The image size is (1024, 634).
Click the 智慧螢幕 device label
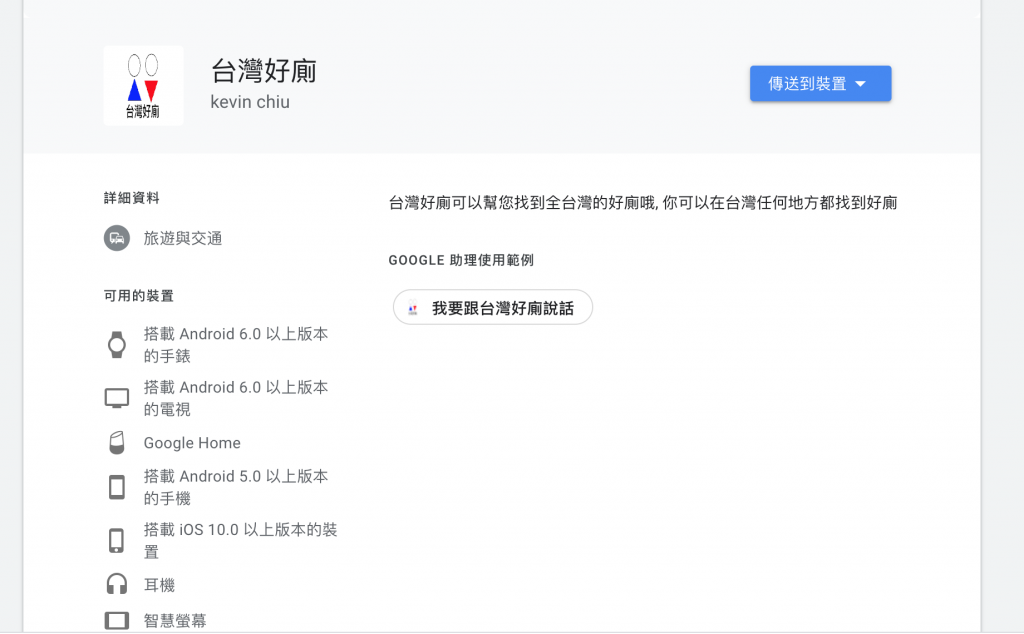pos(175,620)
